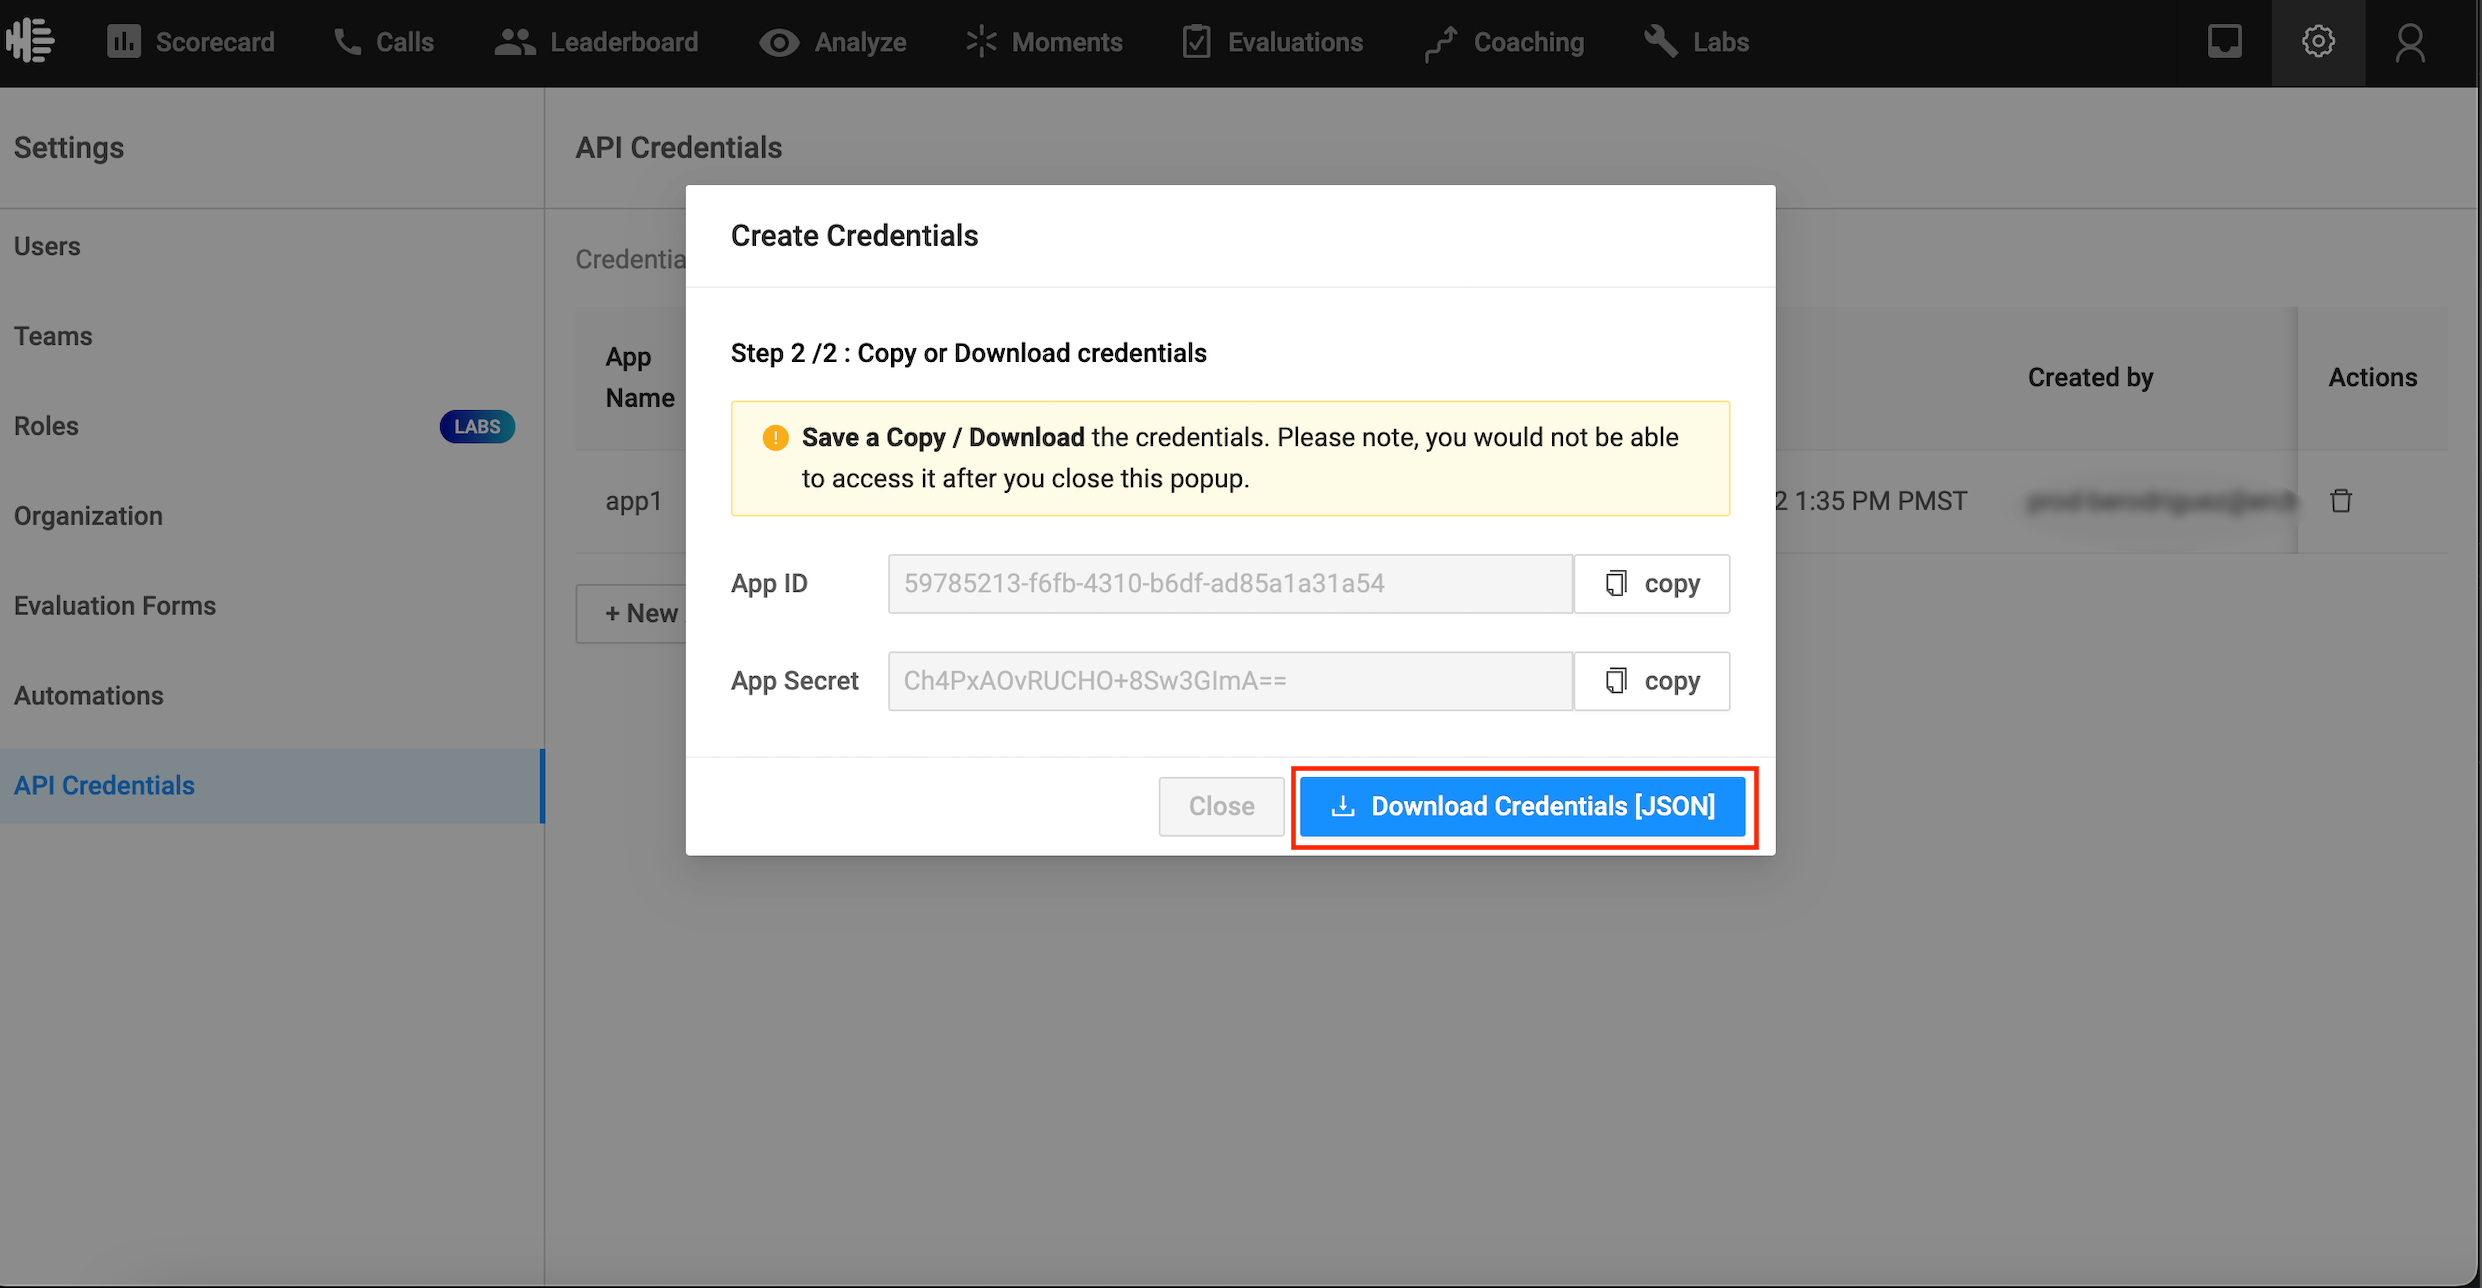Image resolution: width=2482 pixels, height=1288 pixels.
Task: Open the Scorecard page
Action: tap(191, 42)
